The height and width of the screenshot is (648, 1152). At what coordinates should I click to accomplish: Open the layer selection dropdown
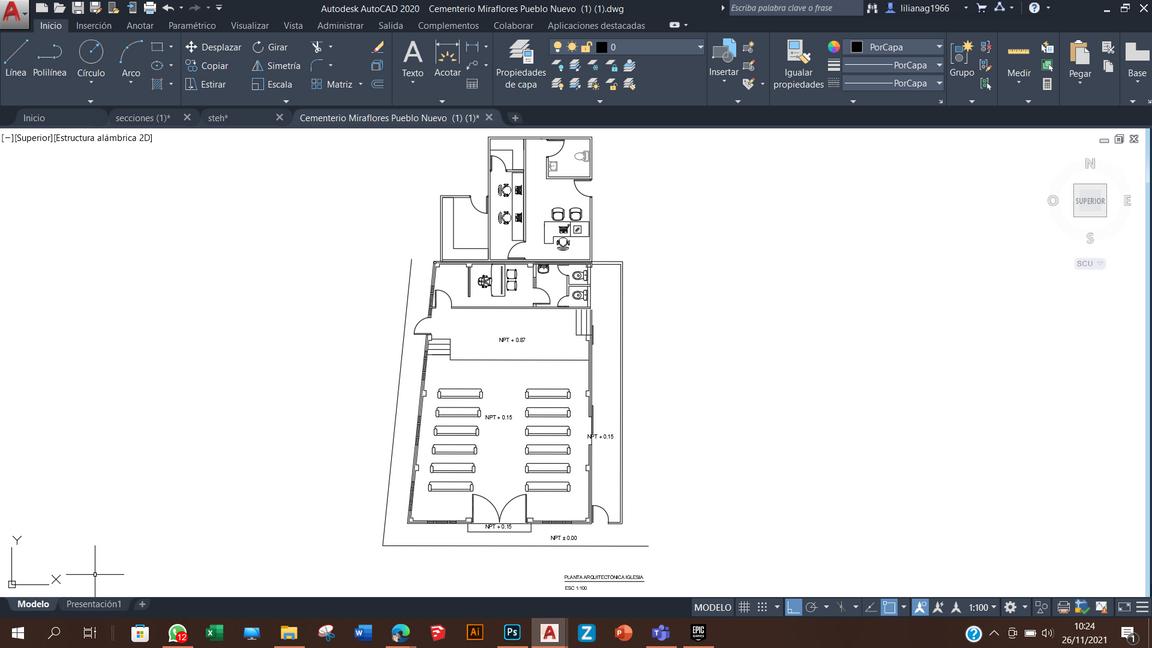click(x=627, y=47)
